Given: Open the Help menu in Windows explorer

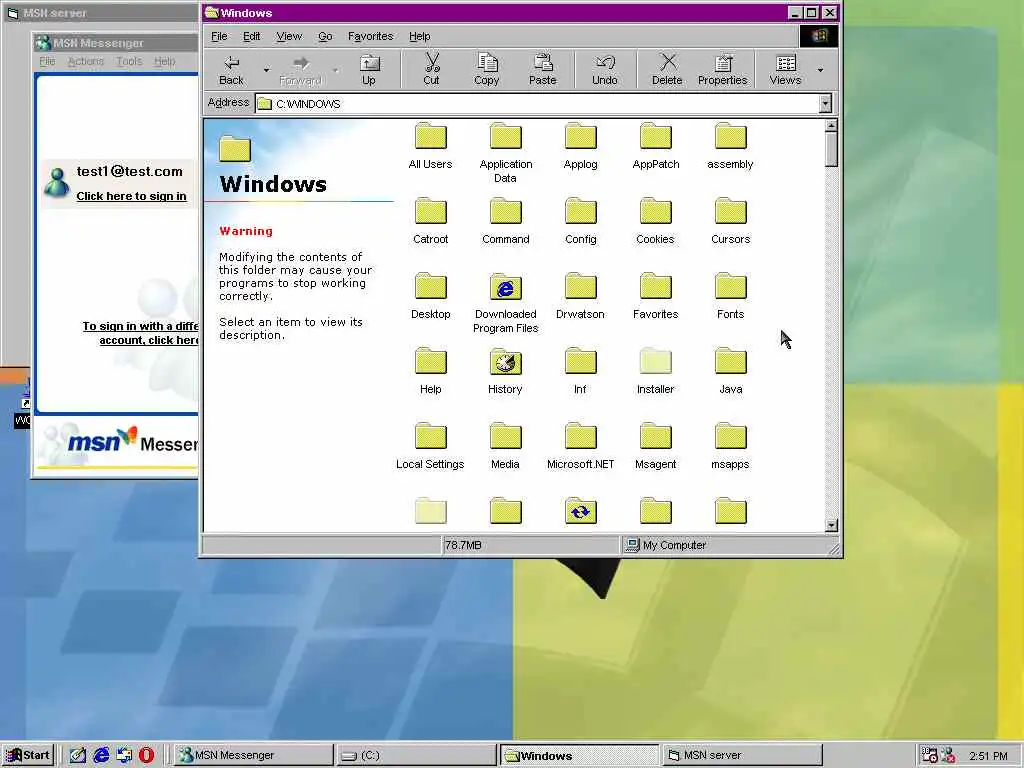Looking at the screenshot, I should (x=419, y=37).
